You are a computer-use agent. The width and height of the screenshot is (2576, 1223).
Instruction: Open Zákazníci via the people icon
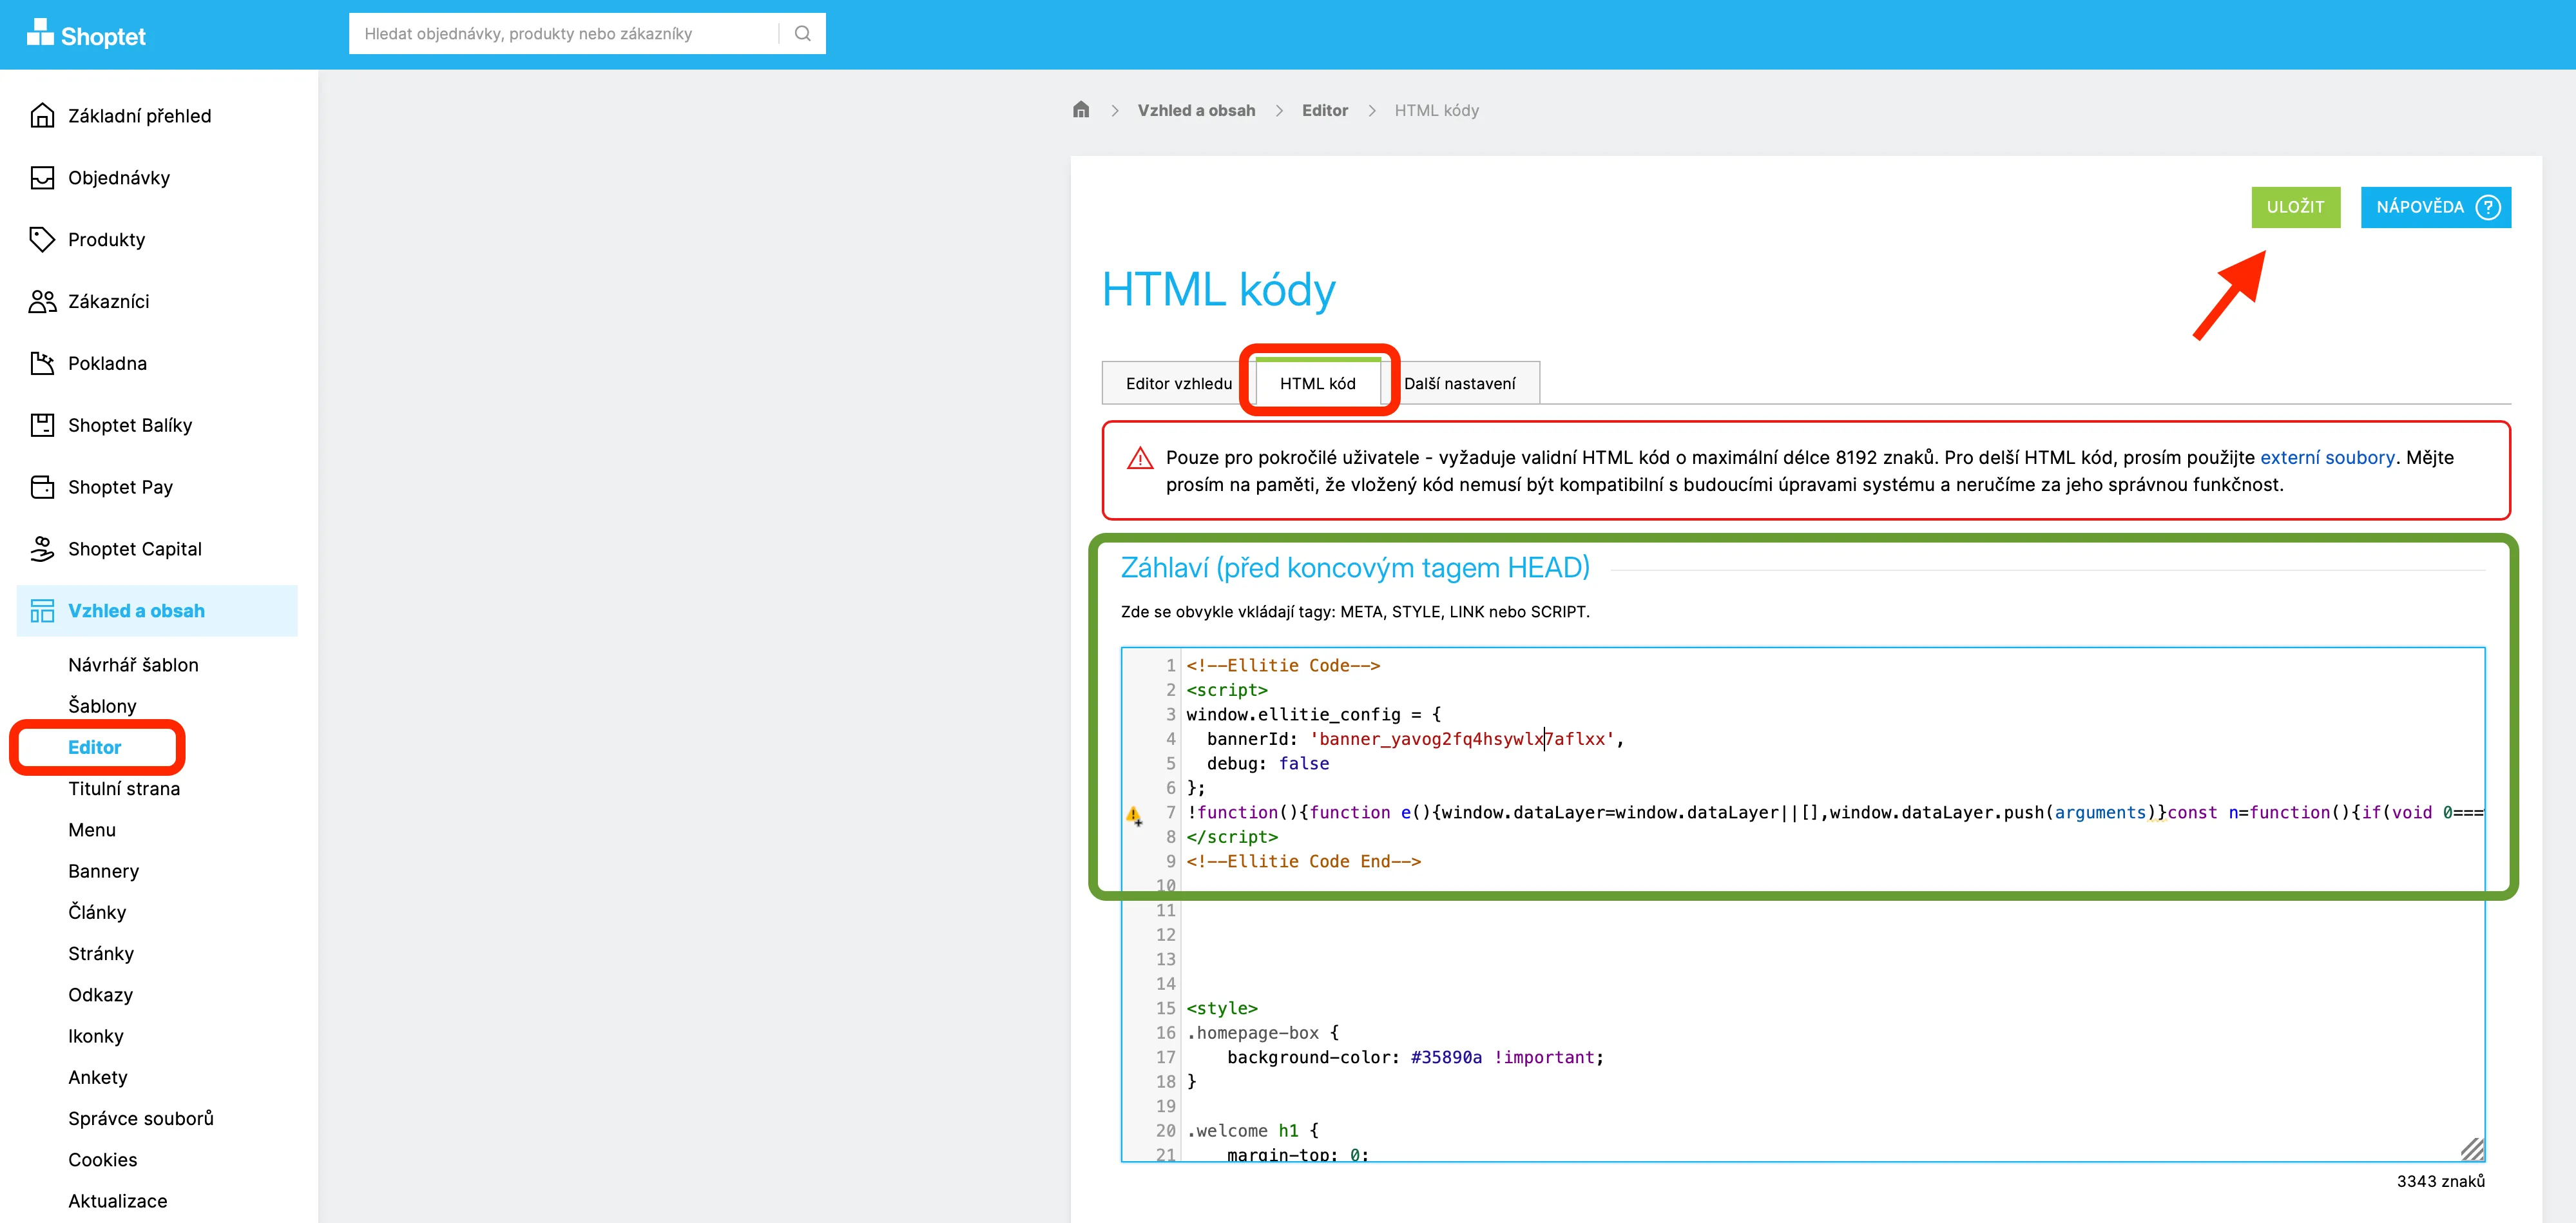(x=41, y=301)
